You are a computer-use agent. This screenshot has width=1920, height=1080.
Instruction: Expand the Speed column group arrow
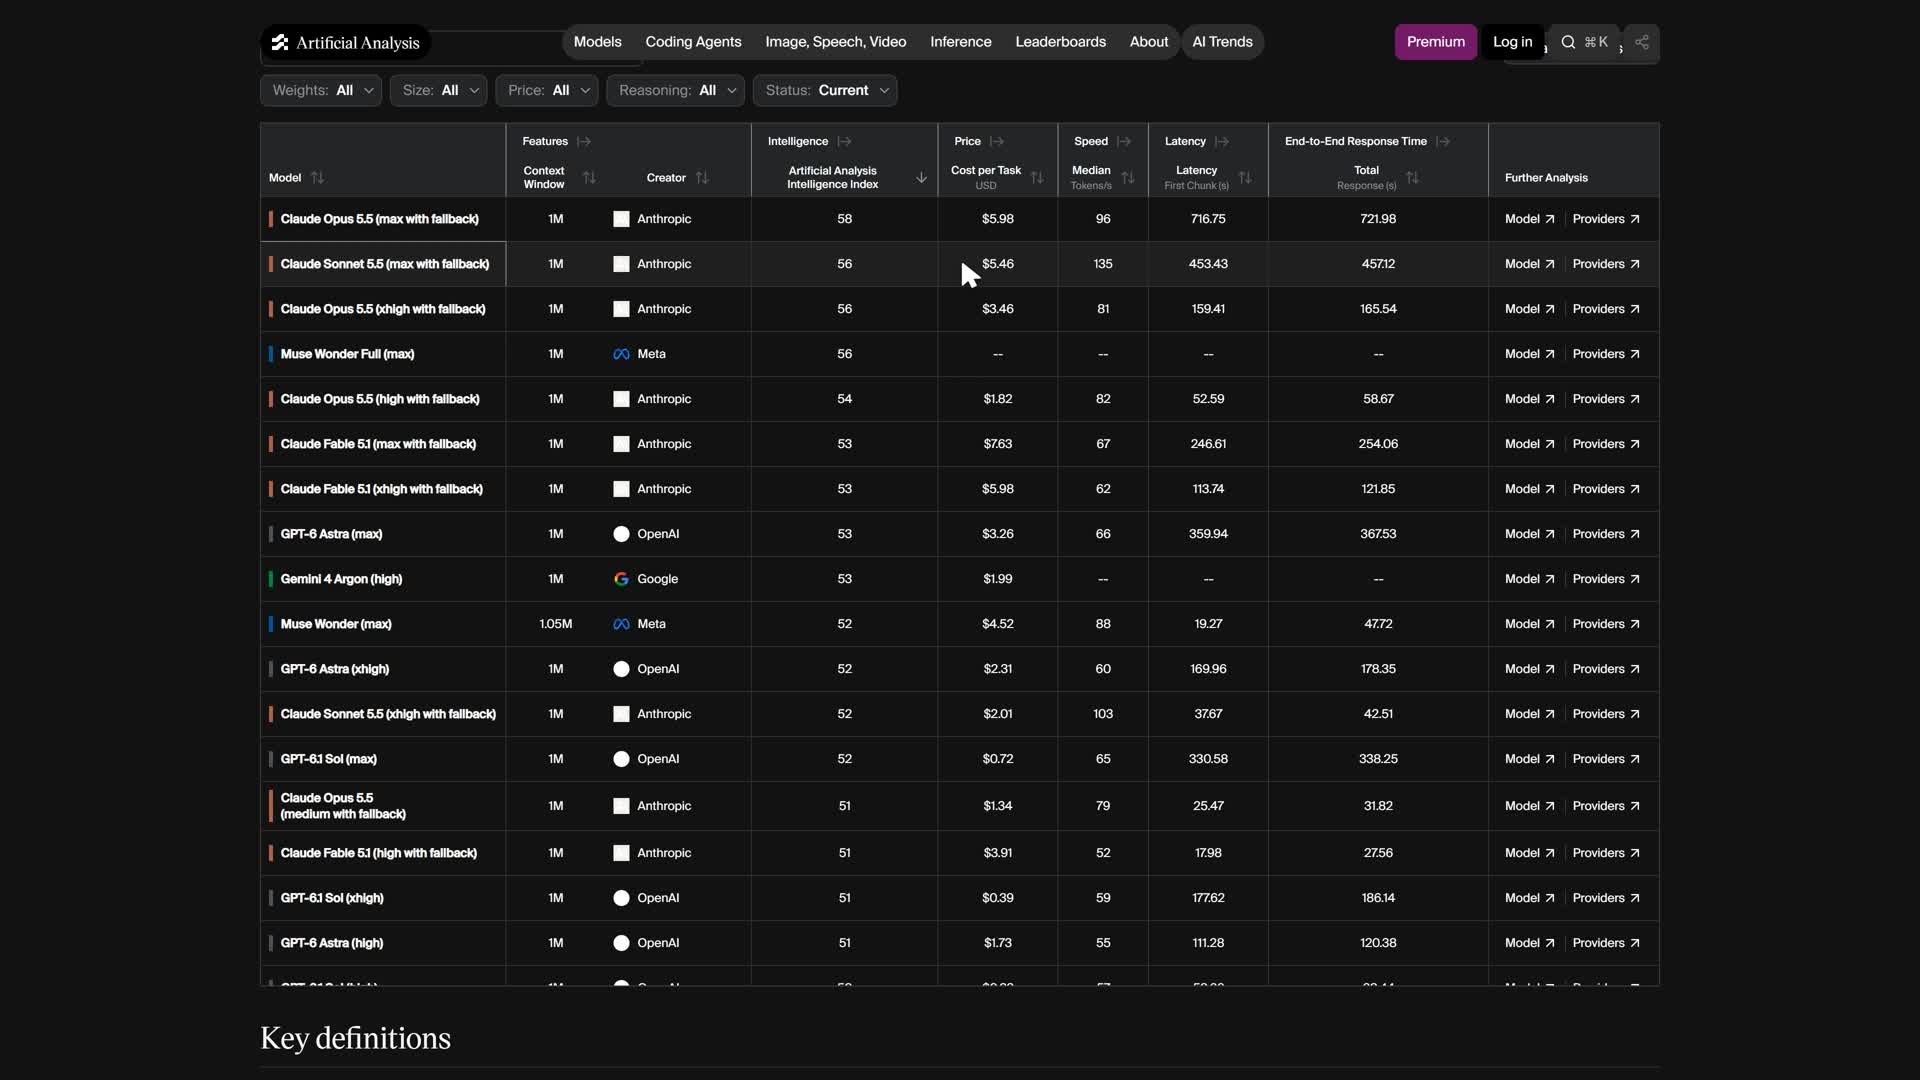point(1124,142)
